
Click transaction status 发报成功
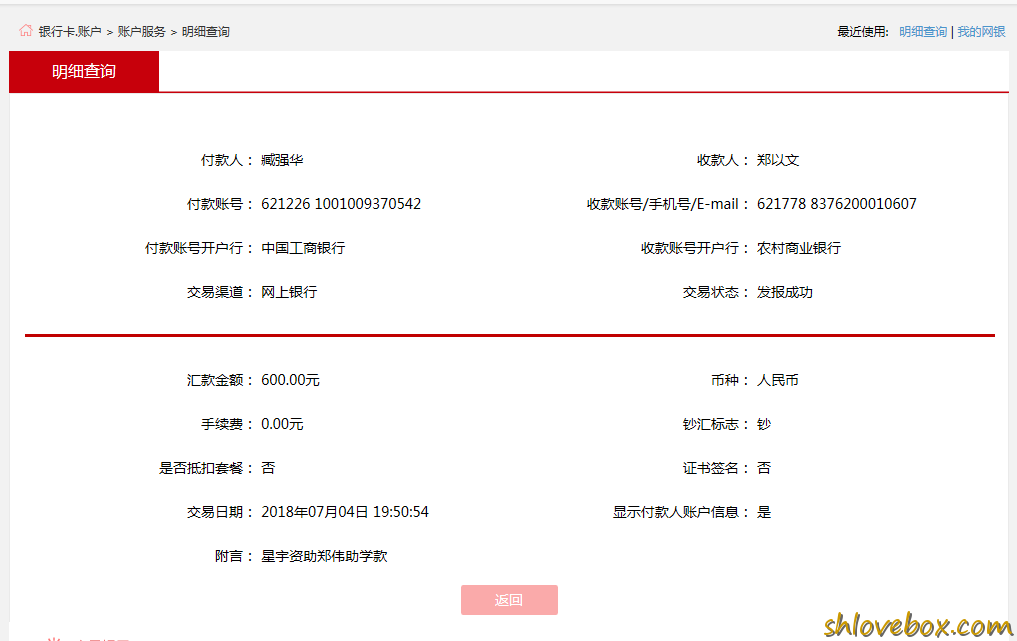pos(784,293)
